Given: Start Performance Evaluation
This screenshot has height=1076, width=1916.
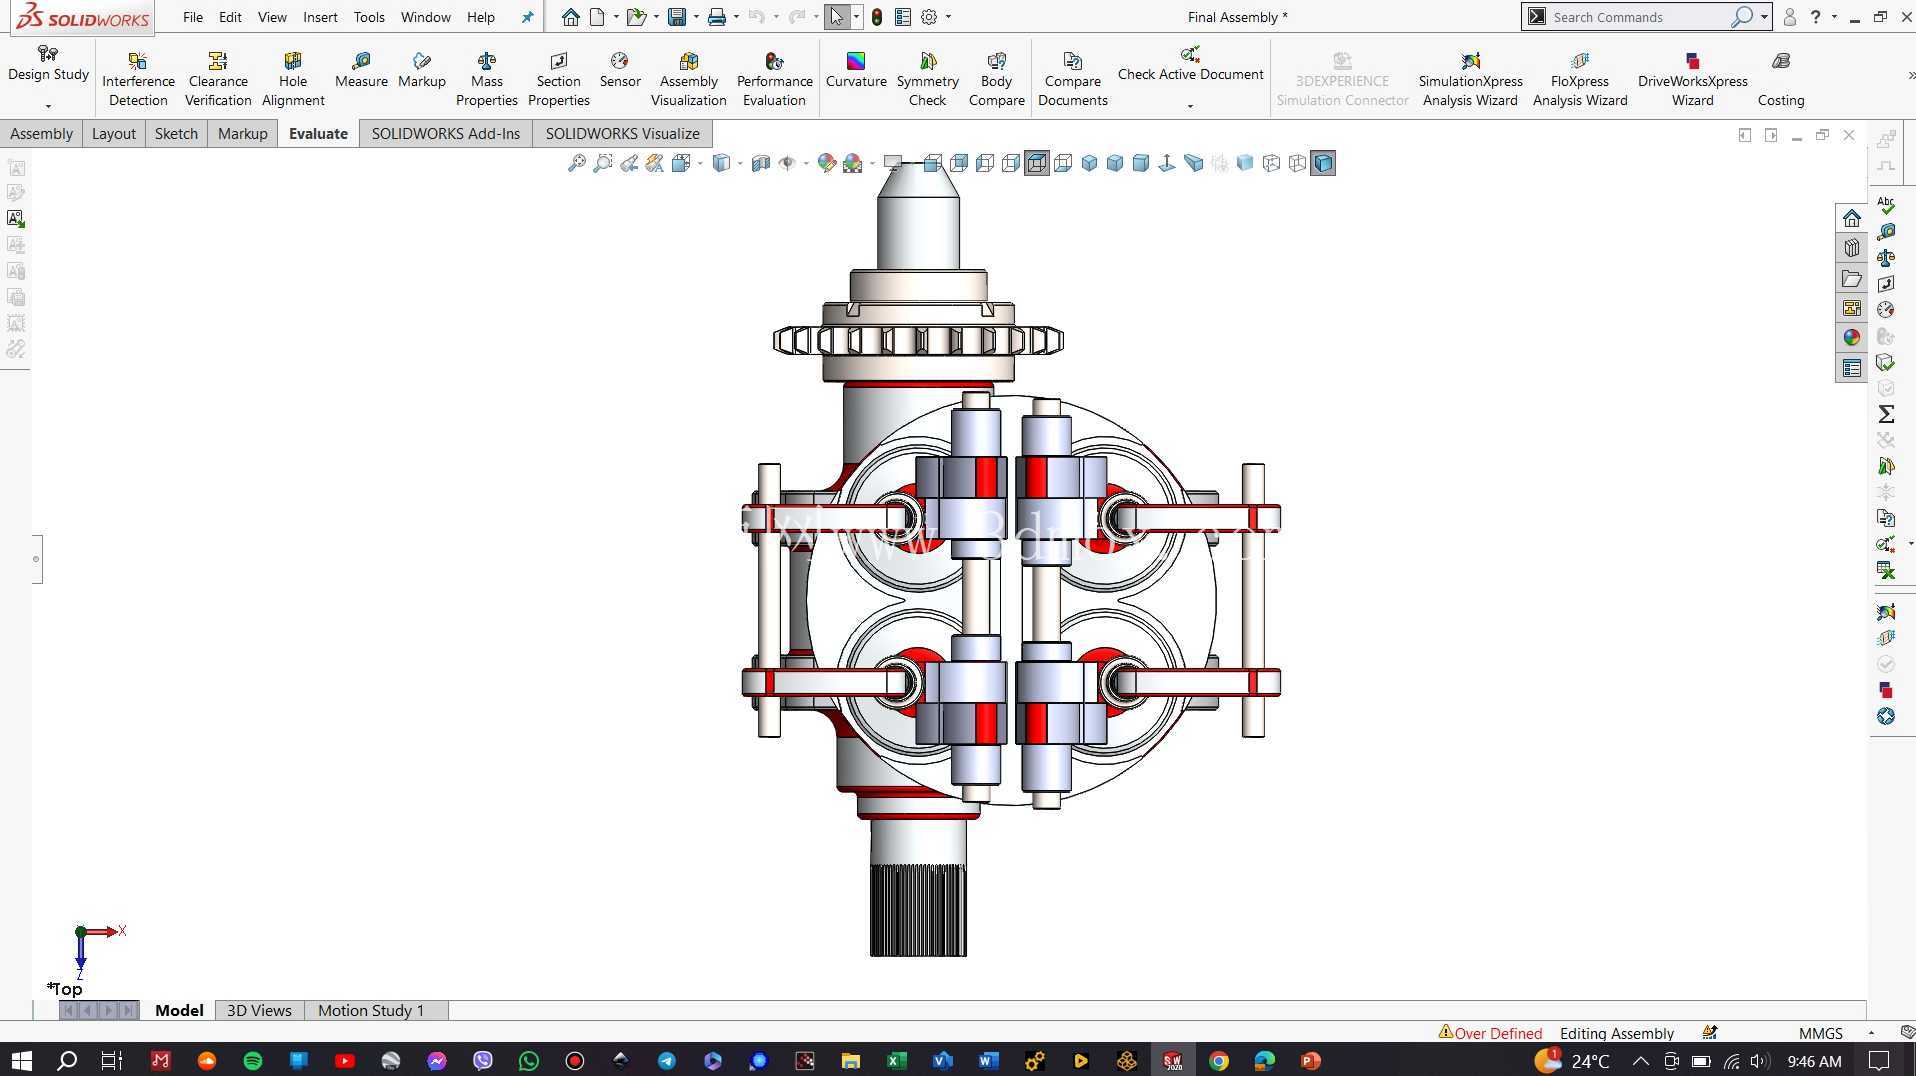Looking at the screenshot, I should tap(774, 79).
